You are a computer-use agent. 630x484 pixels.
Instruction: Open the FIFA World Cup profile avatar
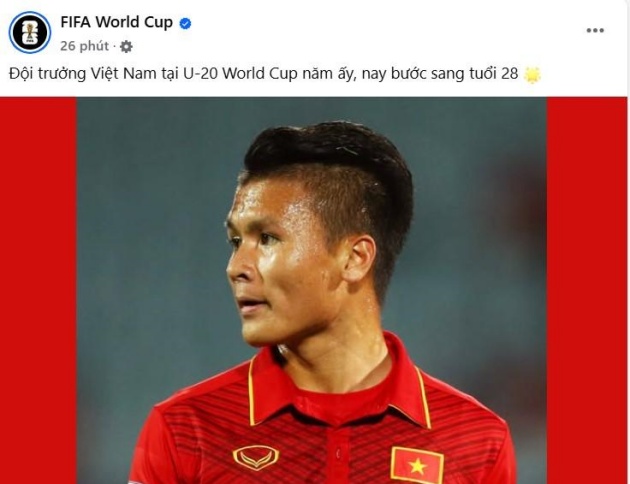click(x=30, y=33)
